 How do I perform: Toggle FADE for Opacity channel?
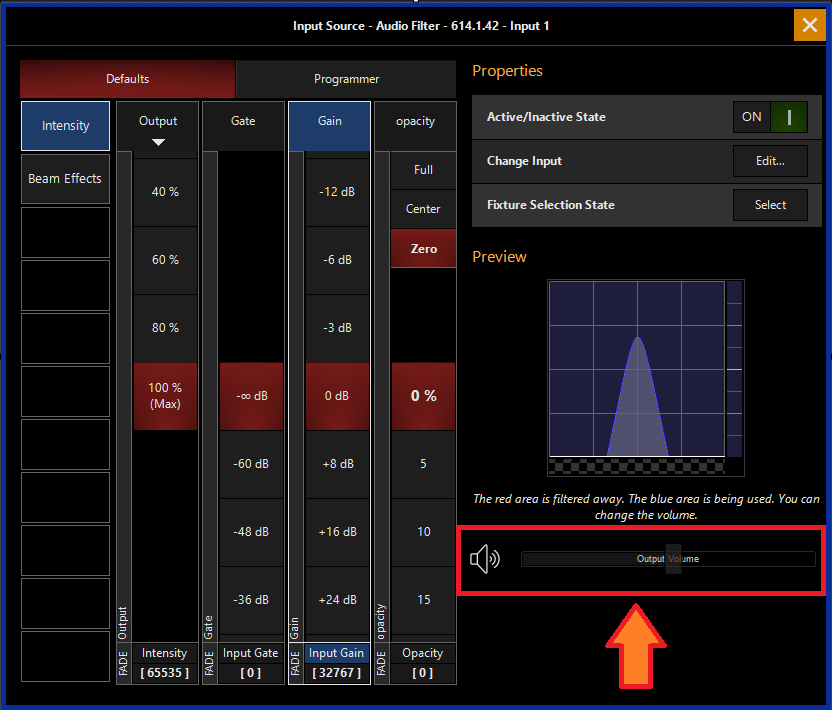(x=381, y=663)
